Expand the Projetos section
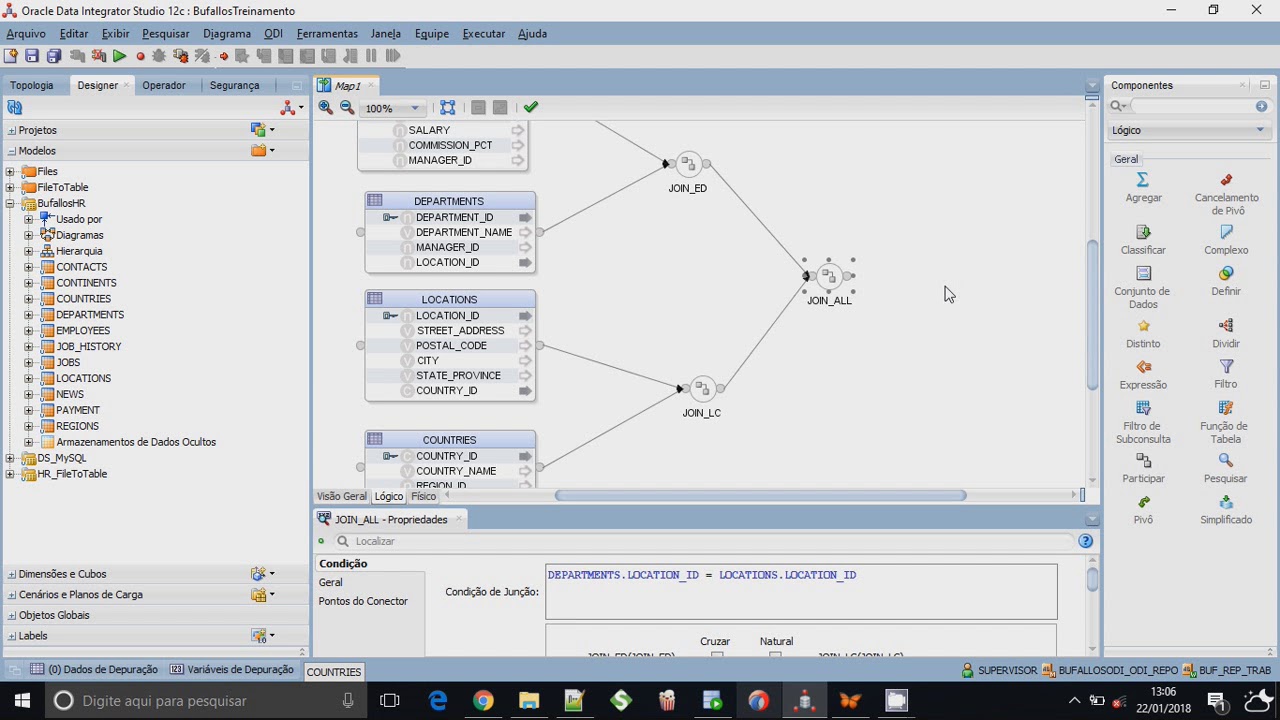 click(11, 130)
